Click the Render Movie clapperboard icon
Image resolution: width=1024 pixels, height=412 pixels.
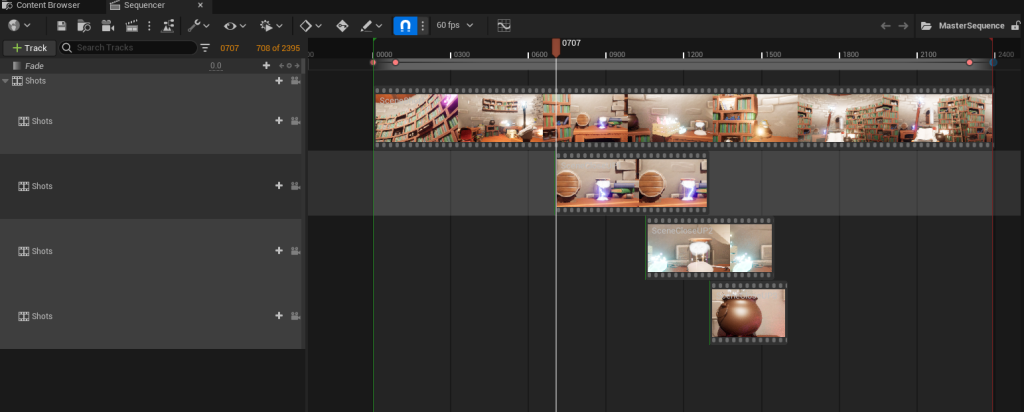coord(131,25)
